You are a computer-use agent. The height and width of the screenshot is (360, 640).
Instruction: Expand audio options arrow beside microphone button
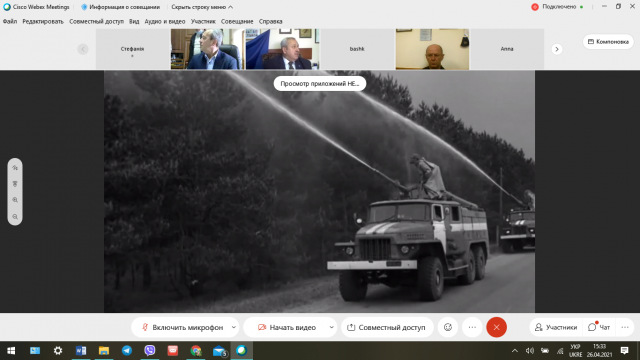pos(234,327)
